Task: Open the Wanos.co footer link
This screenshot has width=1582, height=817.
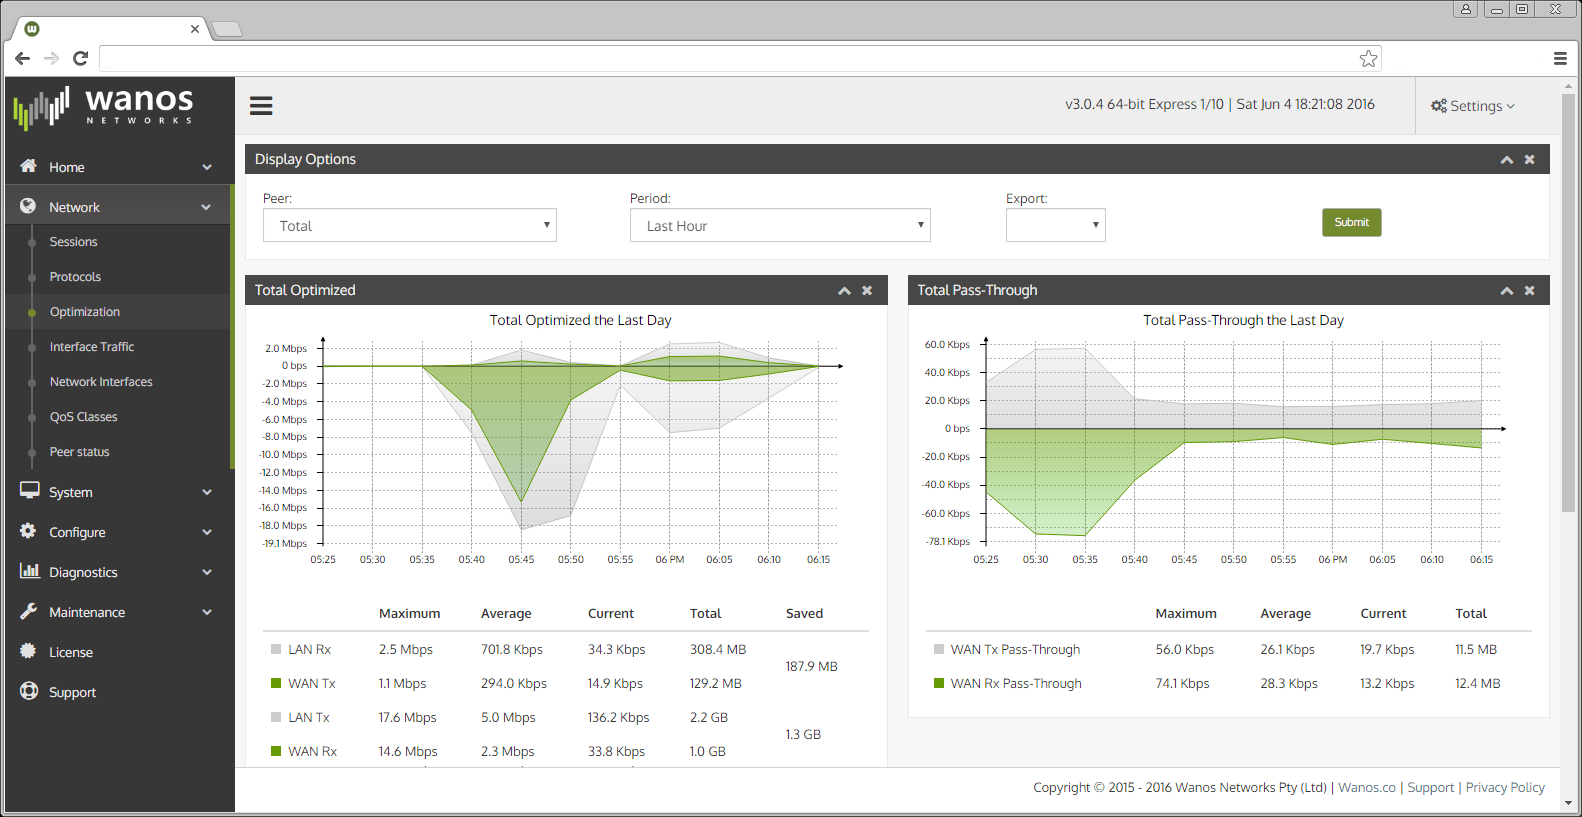Action: [1366, 788]
